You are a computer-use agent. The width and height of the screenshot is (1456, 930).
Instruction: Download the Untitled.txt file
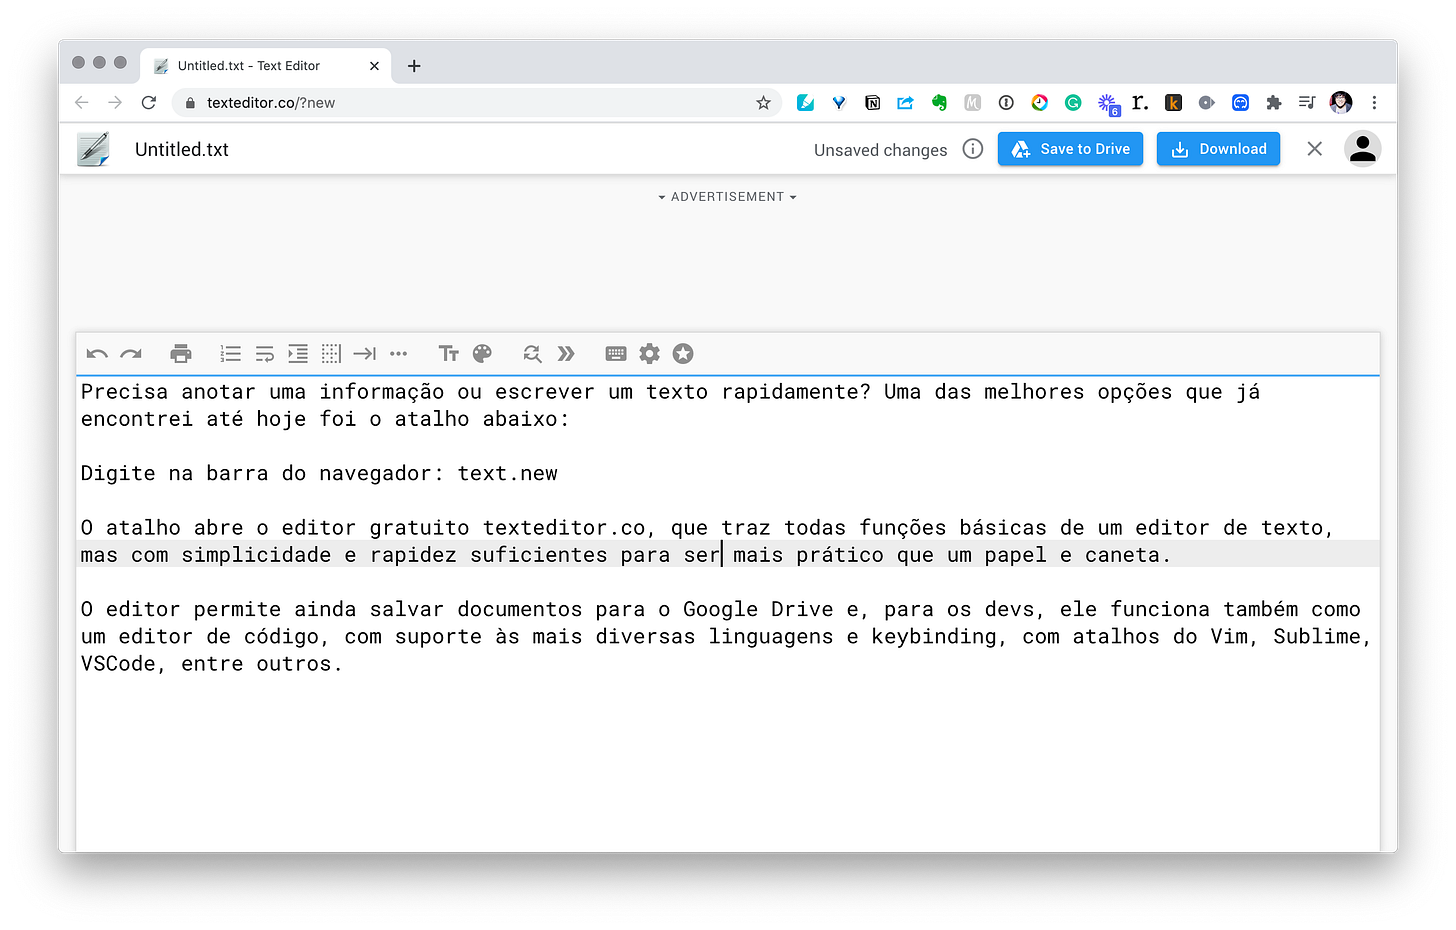[x=1218, y=149]
